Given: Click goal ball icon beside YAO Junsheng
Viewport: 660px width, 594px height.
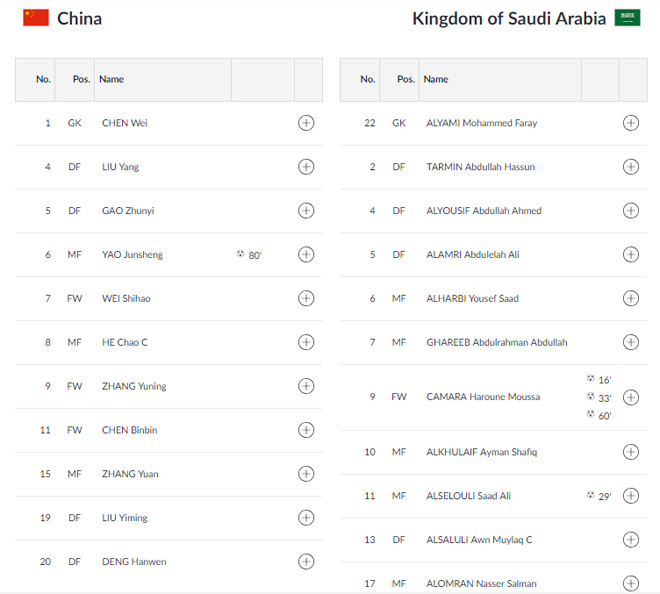Looking at the screenshot, I should (240, 254).
